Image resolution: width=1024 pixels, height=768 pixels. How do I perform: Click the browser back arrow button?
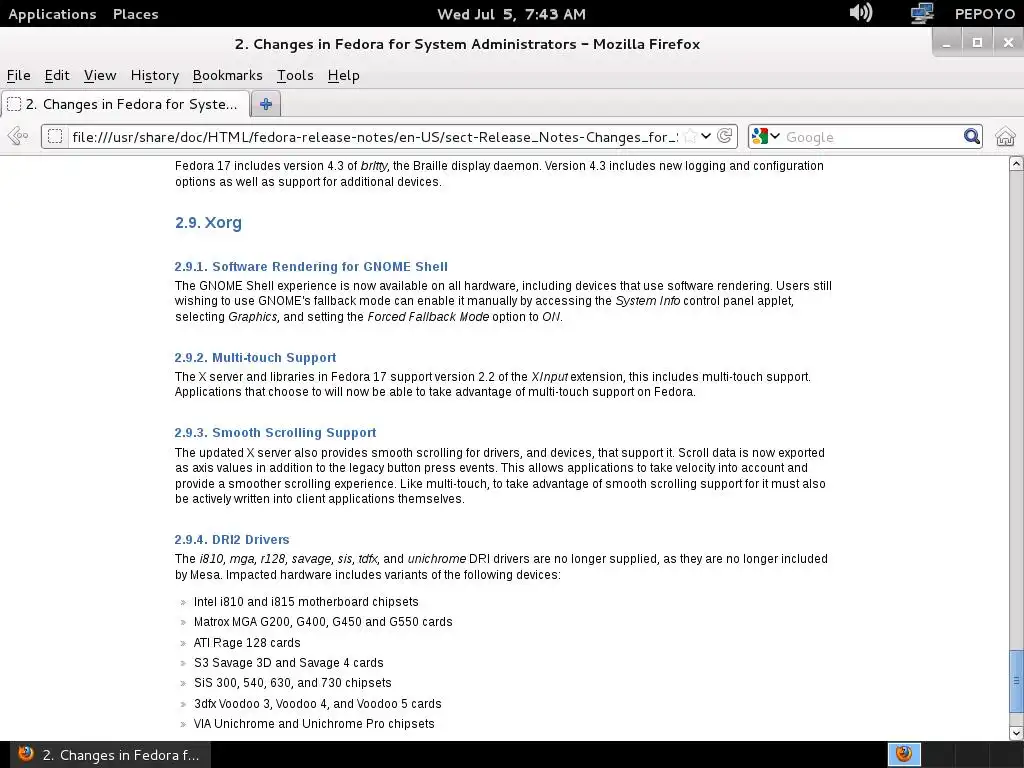point(18,136)
